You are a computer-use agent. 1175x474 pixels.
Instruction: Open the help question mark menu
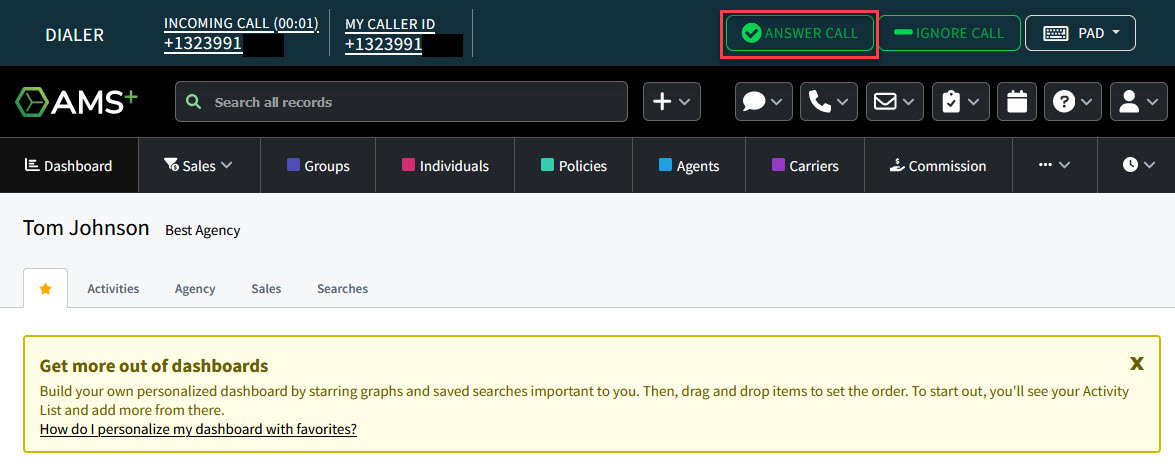pos(1073,102)
